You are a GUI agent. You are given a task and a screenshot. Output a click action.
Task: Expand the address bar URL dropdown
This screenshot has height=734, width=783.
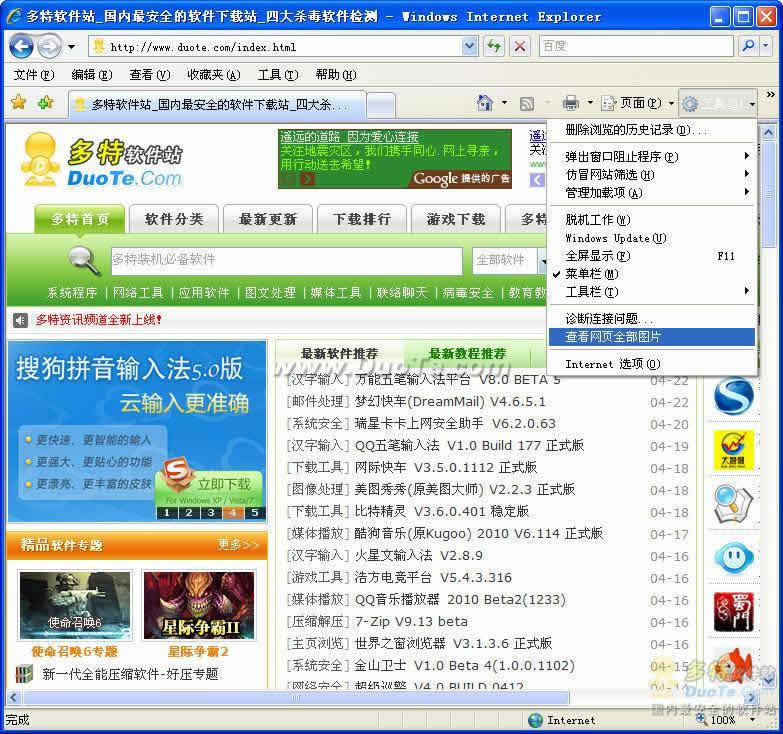[x=469, y=46]
